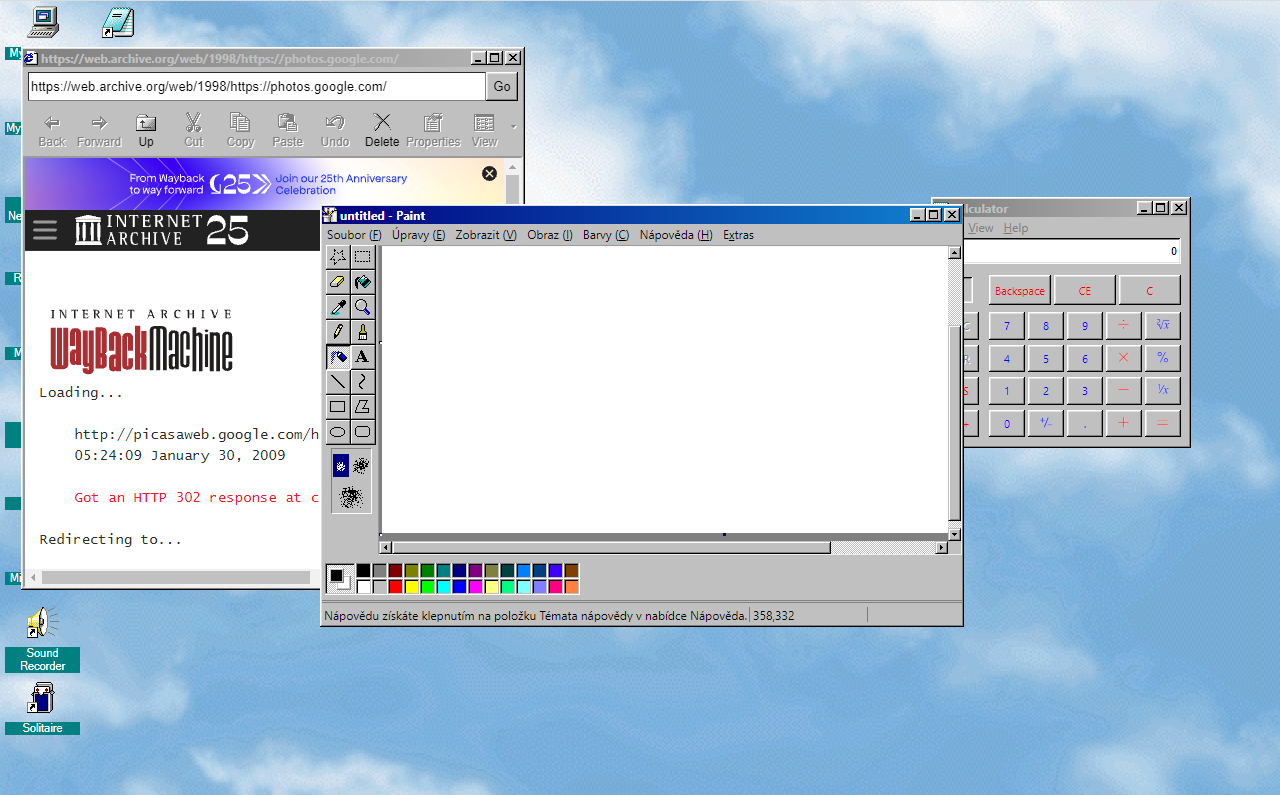Click Paint horizontal scrollbar left arrow

[386, 547]
